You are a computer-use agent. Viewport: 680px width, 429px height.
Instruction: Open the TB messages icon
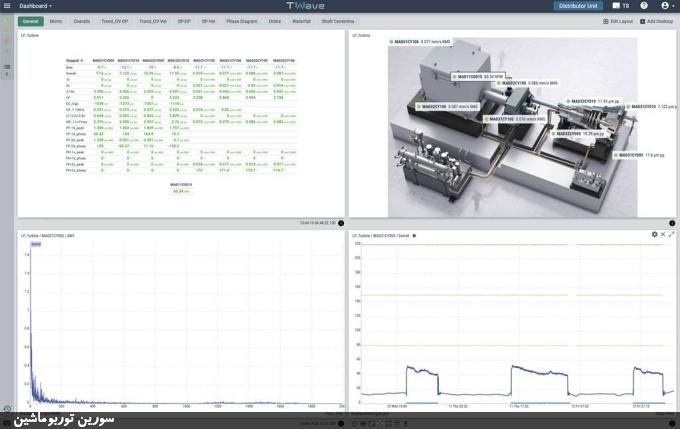(621, 6)
